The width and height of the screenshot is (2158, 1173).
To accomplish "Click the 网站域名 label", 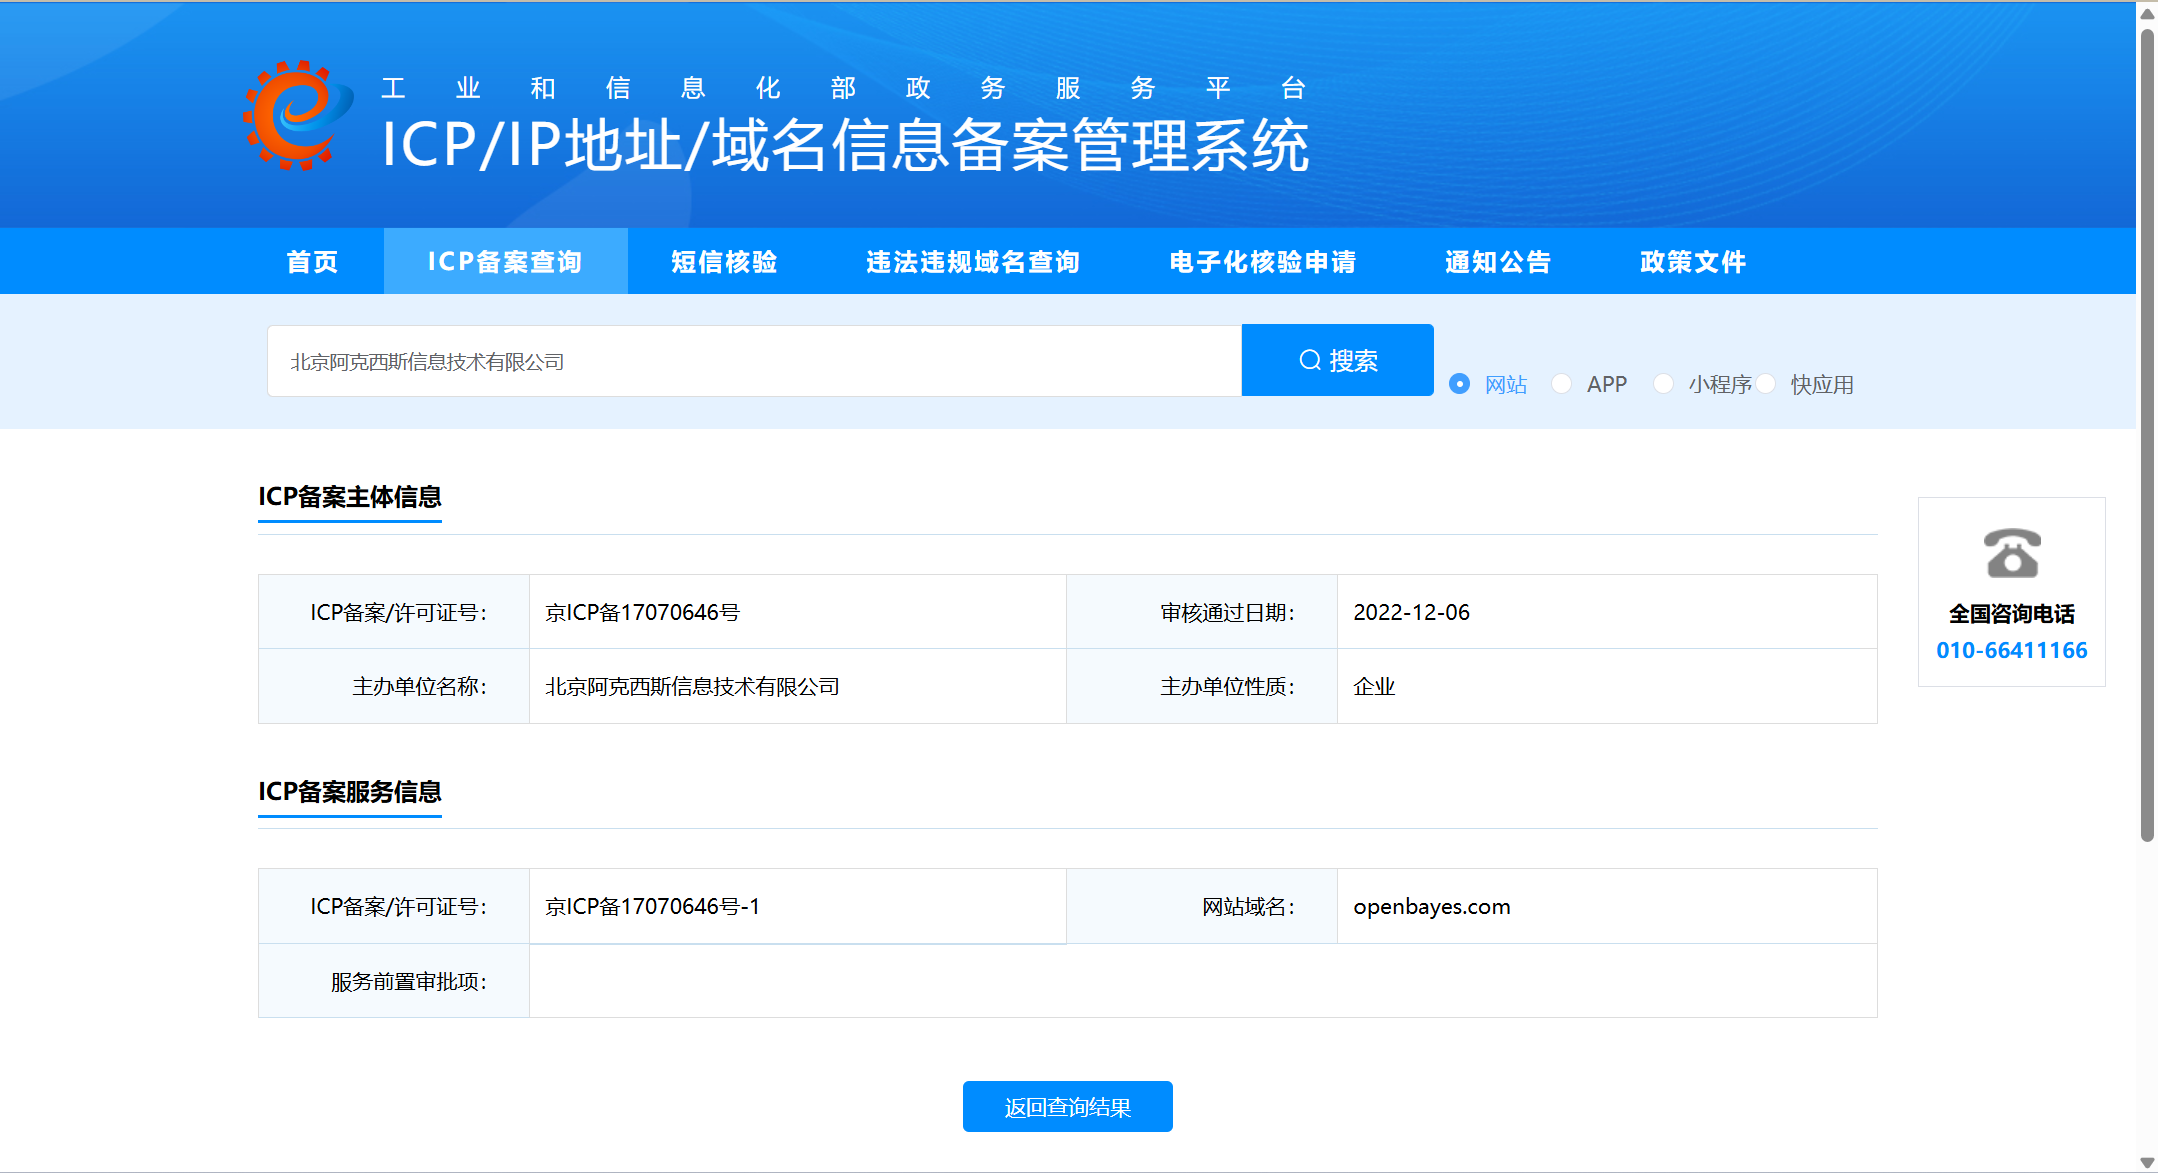I will click(x=1249, y=907).
